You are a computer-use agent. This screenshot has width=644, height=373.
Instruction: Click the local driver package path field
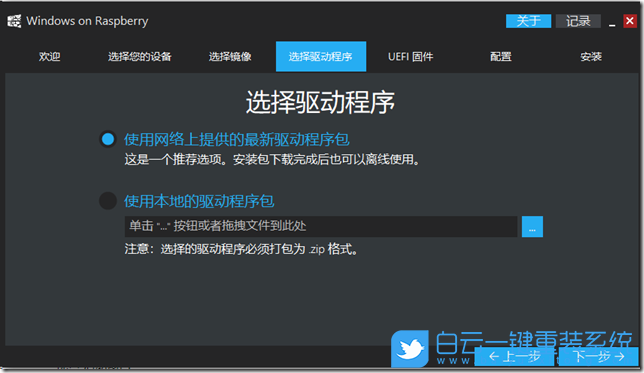[x=321, y=226]
